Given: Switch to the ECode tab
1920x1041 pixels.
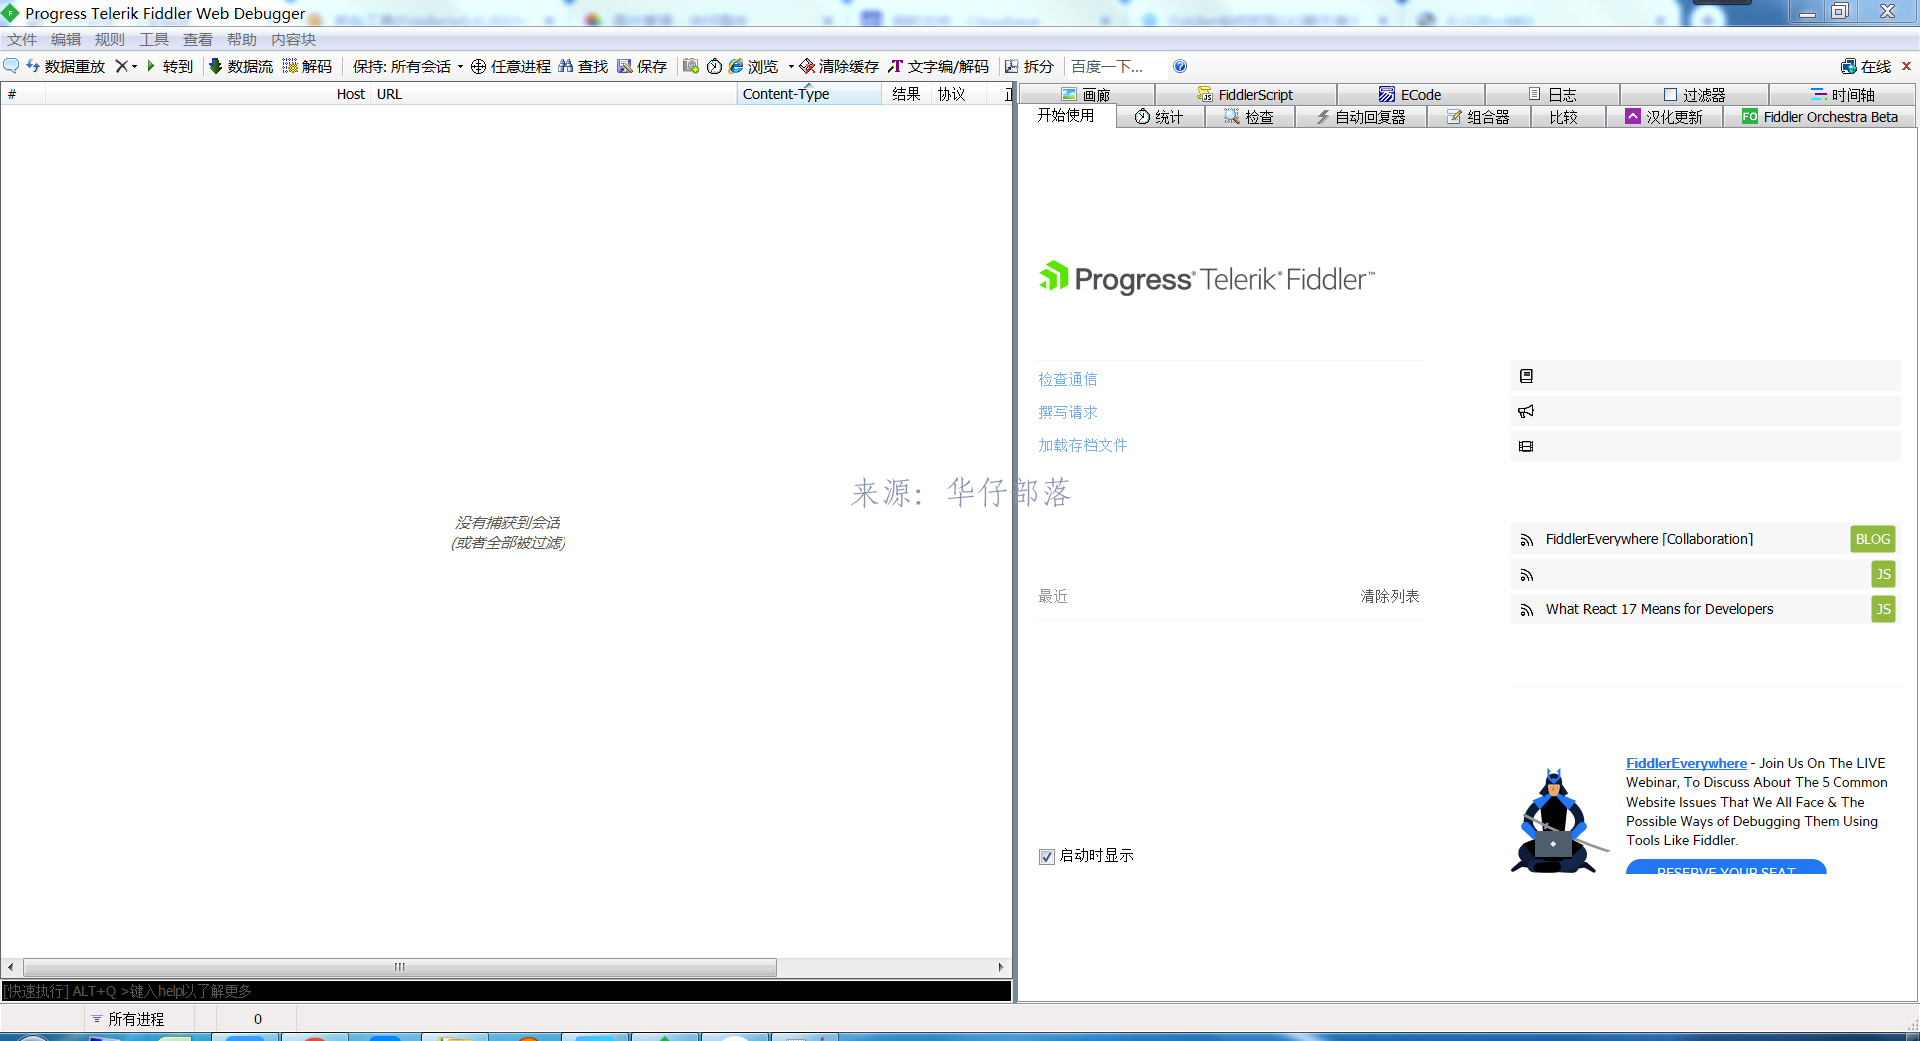Looking at the screenshot, I should point(1410,94).
